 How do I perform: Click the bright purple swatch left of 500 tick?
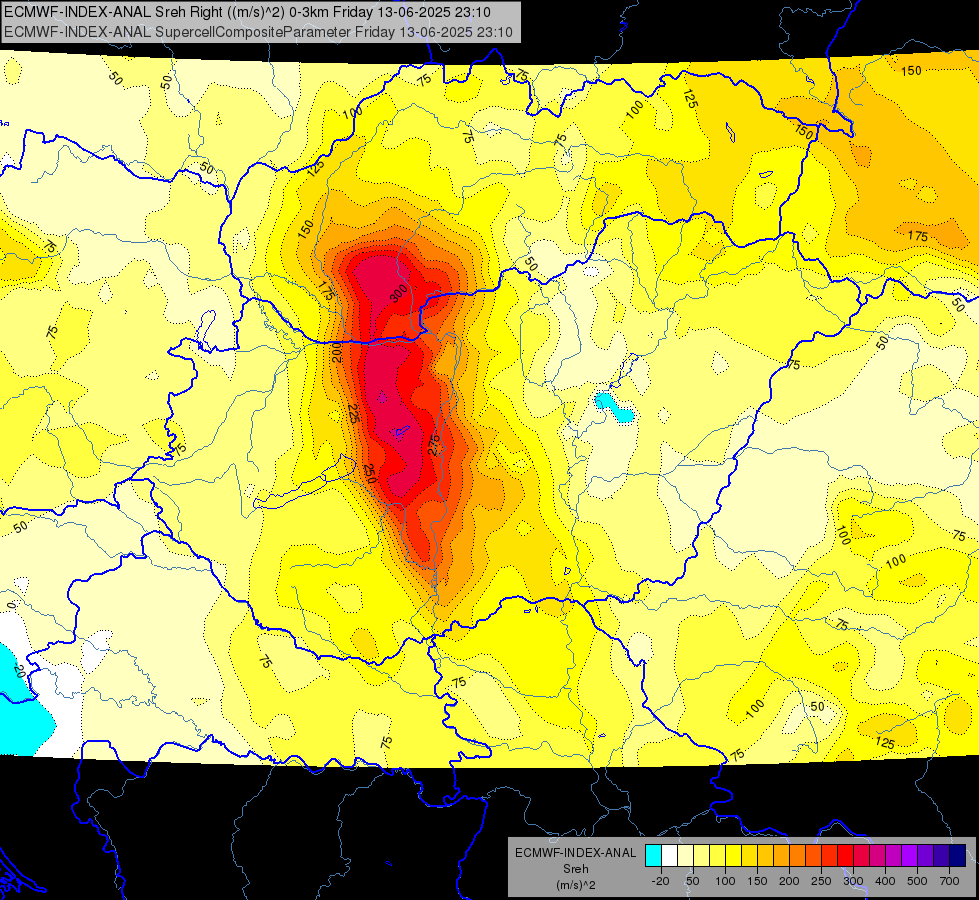pos(910,856)
